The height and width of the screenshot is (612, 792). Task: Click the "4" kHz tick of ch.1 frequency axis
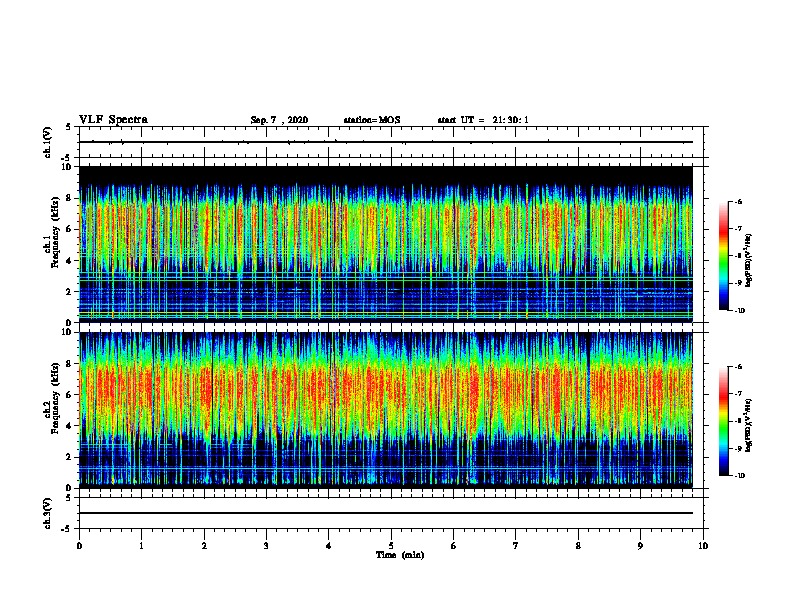[69, 261]
